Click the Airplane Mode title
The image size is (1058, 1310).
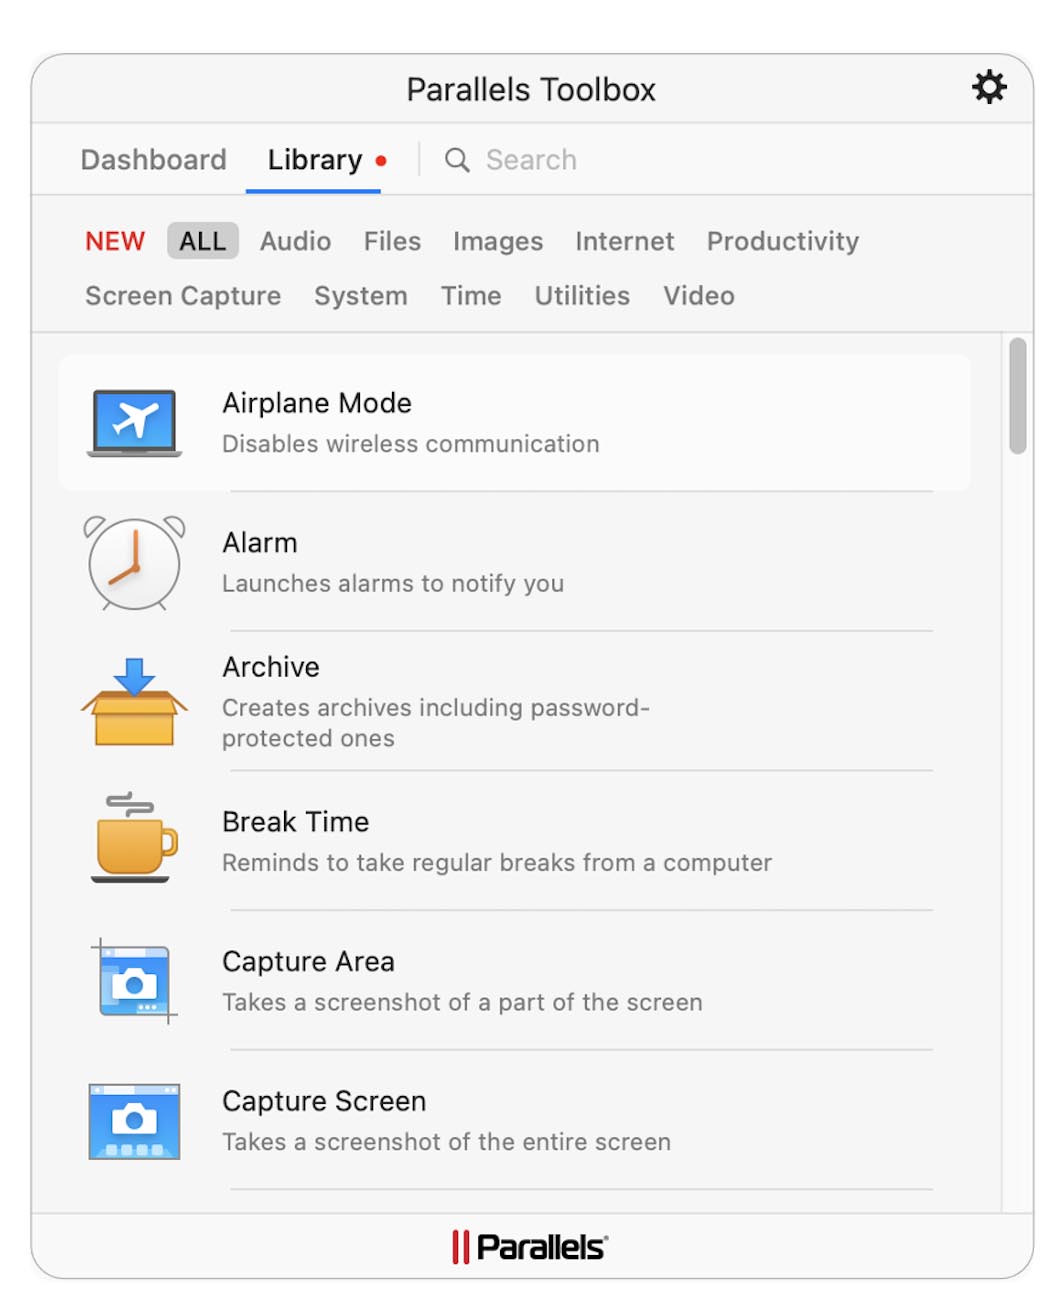pyautogui.click(x=317, y=403)
